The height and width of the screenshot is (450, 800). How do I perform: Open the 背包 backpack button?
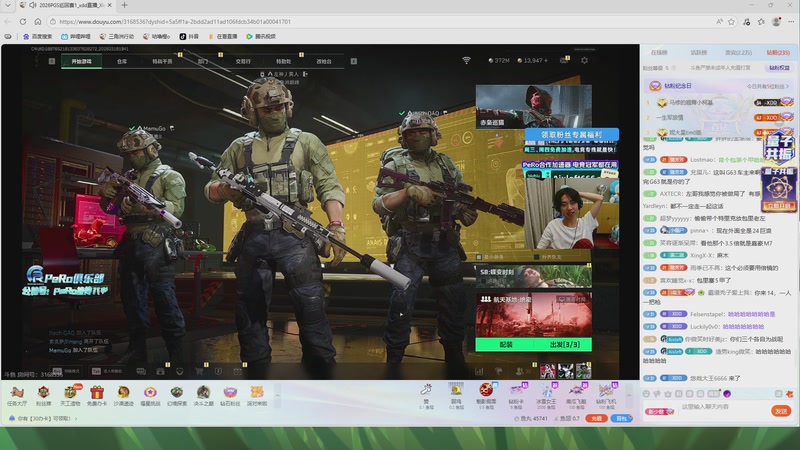[621, 418]
